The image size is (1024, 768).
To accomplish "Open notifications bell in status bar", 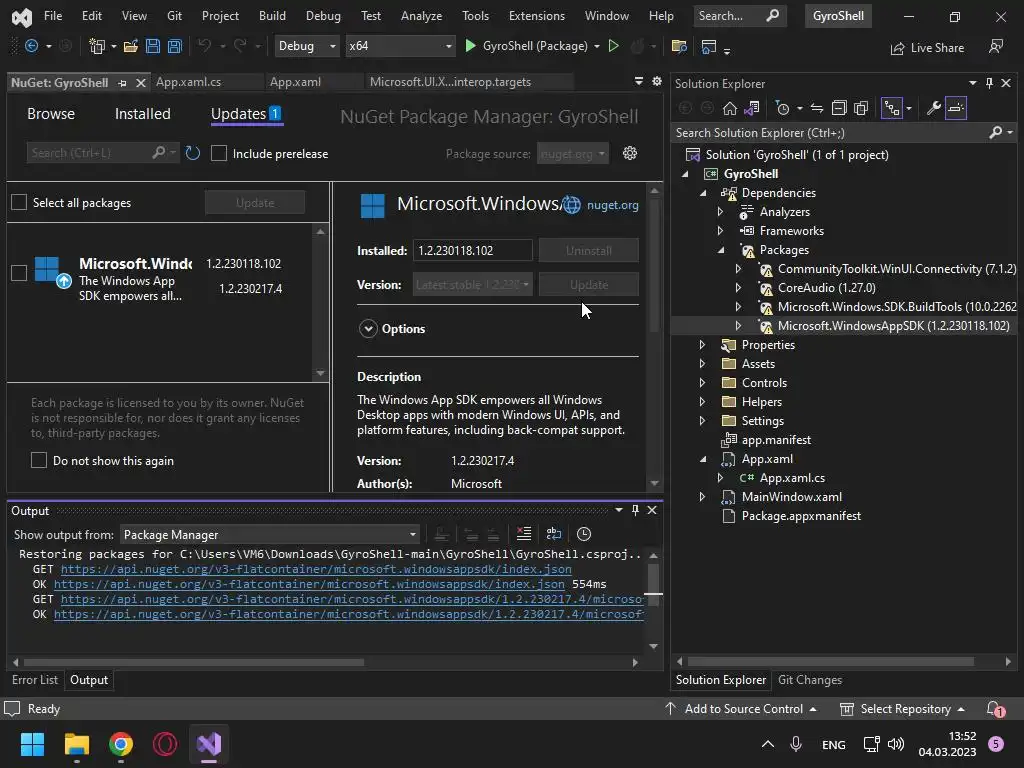I will [995, 709].
